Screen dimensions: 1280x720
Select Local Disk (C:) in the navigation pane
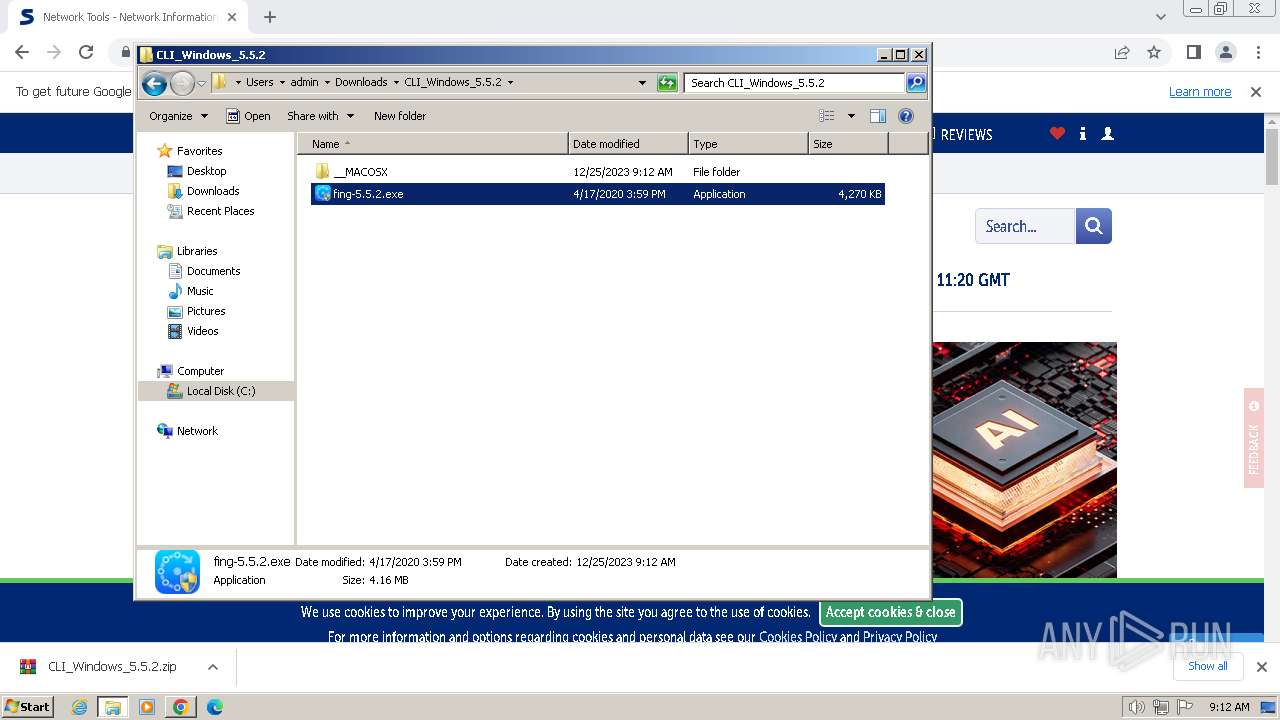tap(220, 391)
